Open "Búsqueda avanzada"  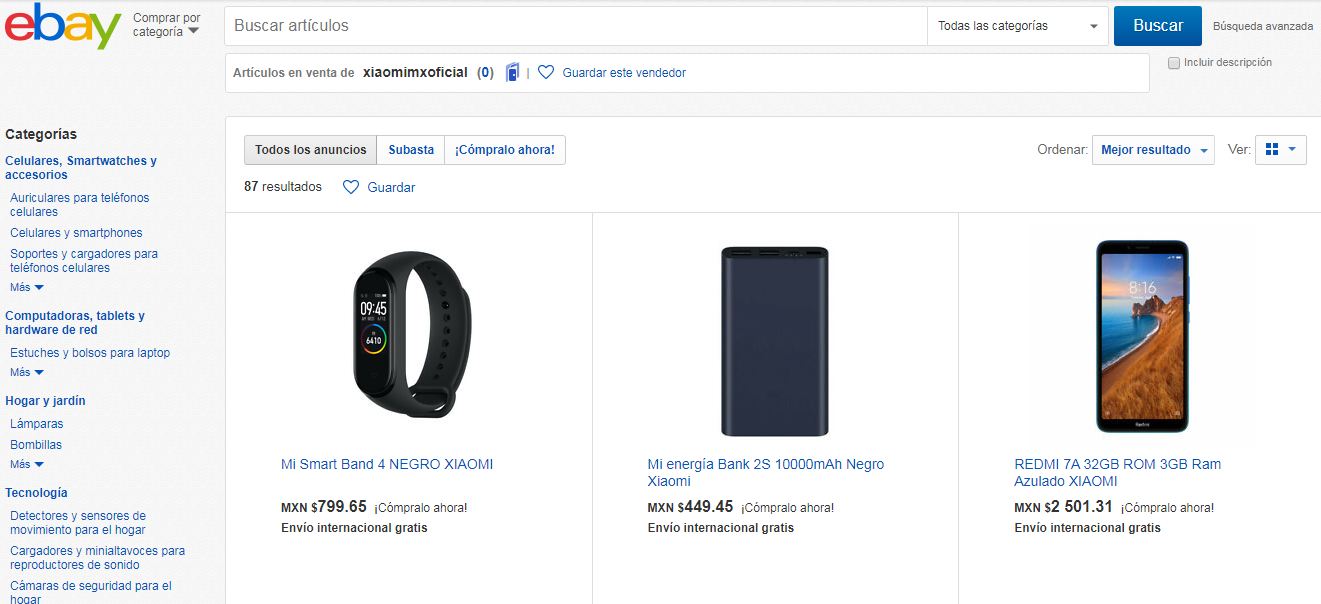coord(1262,26)
